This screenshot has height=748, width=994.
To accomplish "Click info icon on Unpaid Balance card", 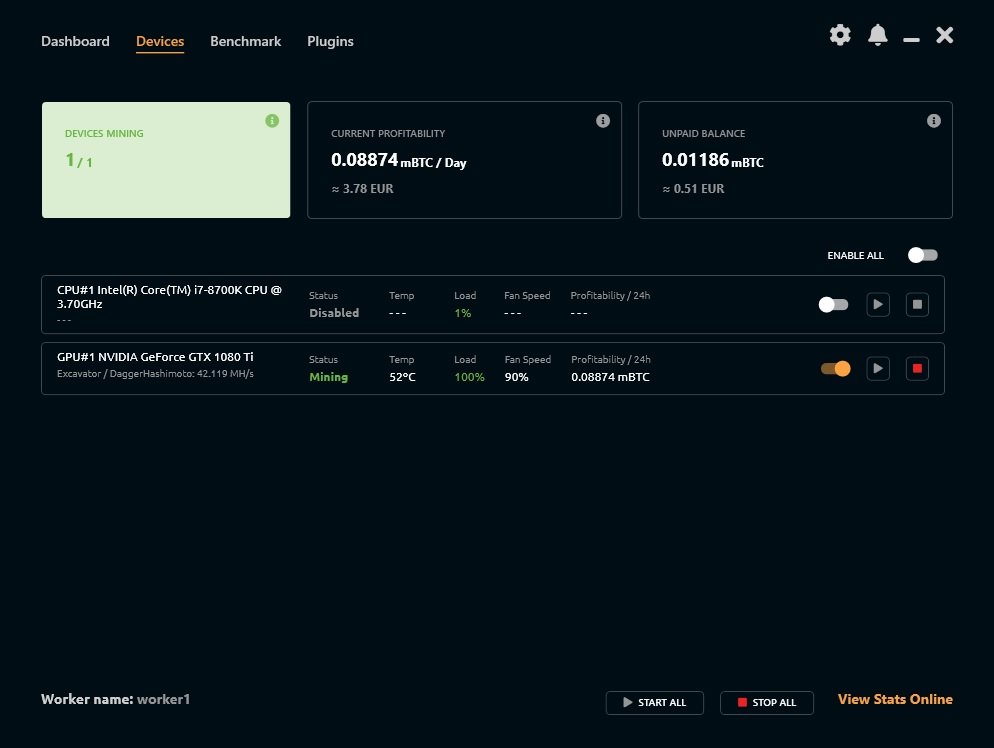I will click(934, 120).
